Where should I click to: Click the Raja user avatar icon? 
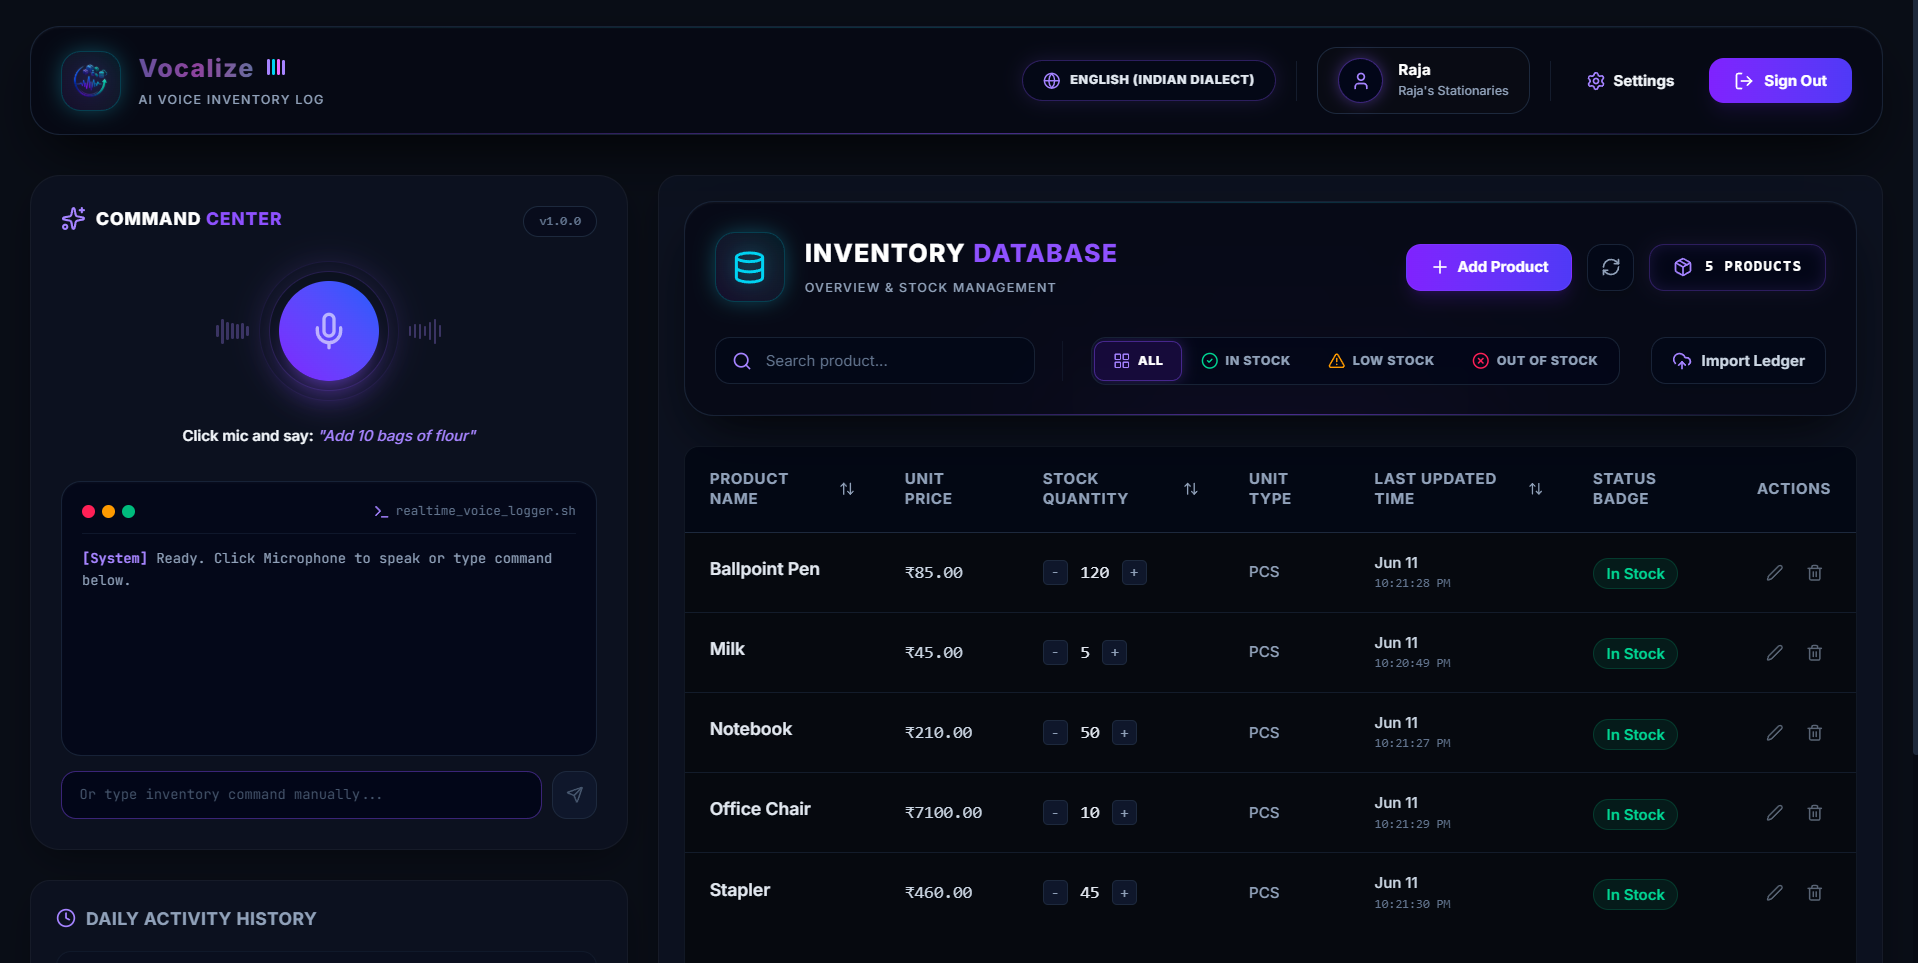click(1361, 81)
